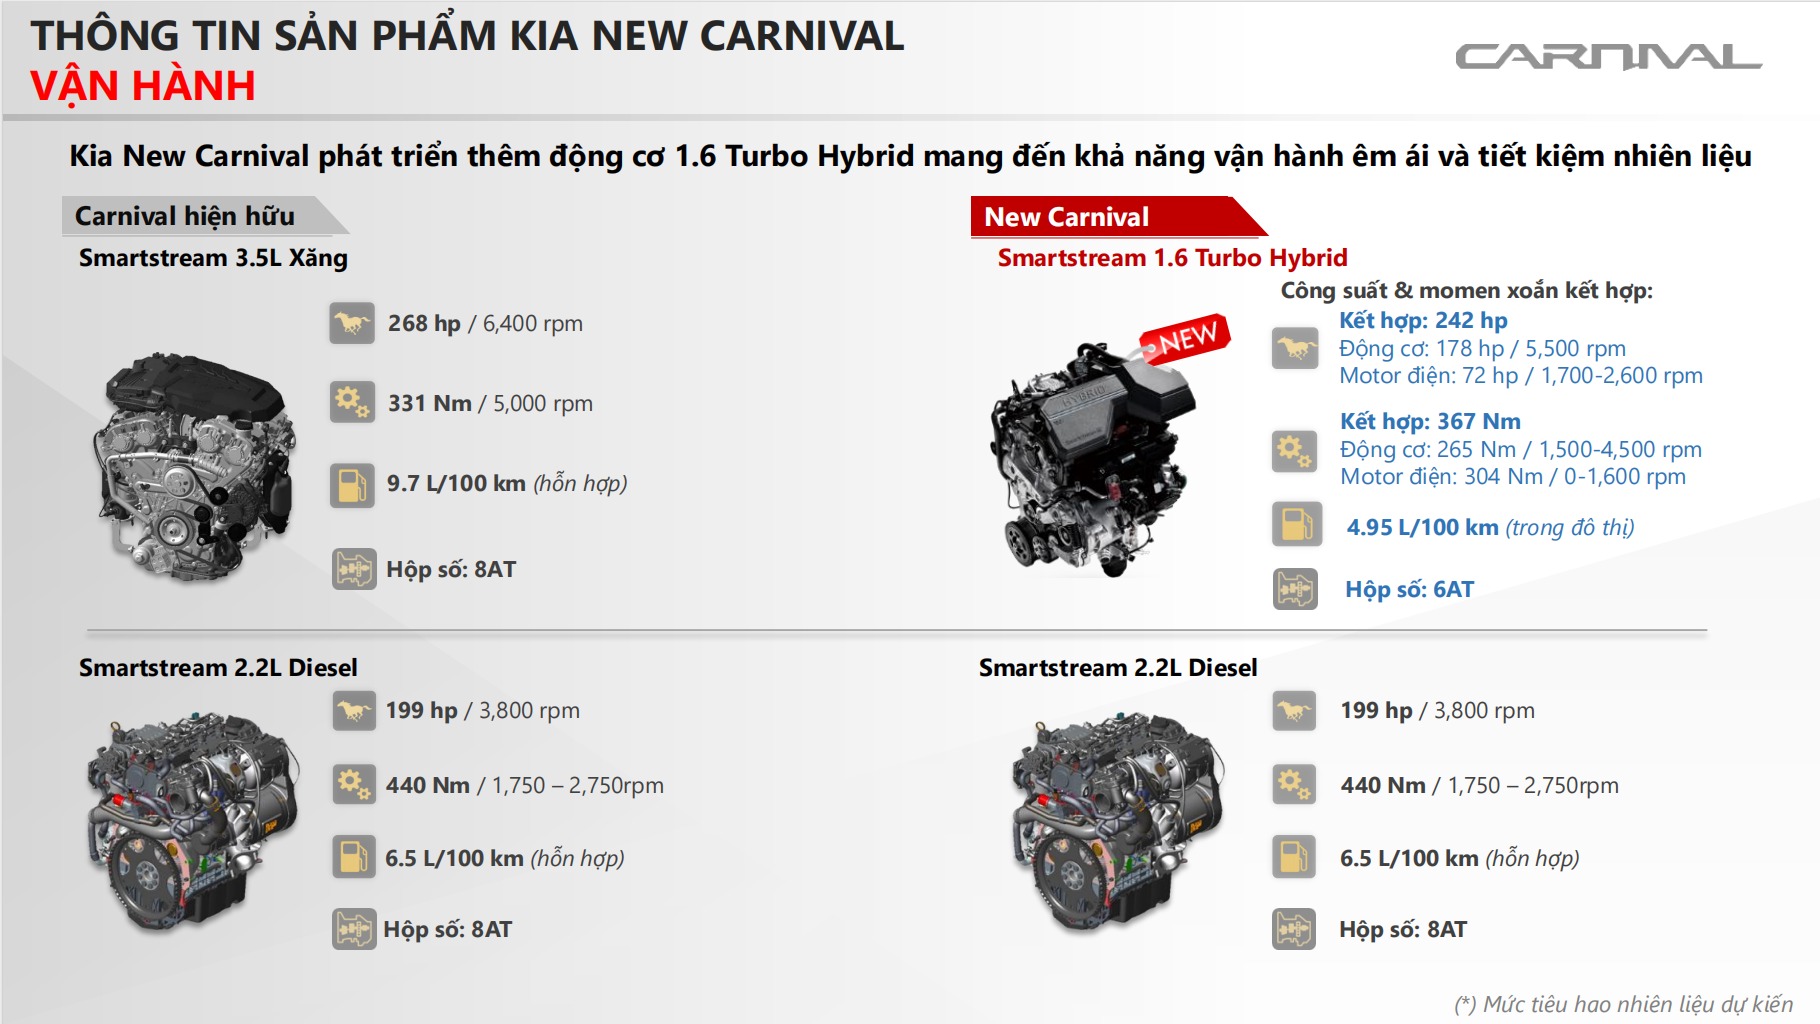
Task: Click the Smartstream 1.6 Turbo Hybrid heading
Action: click(1172, 258)
